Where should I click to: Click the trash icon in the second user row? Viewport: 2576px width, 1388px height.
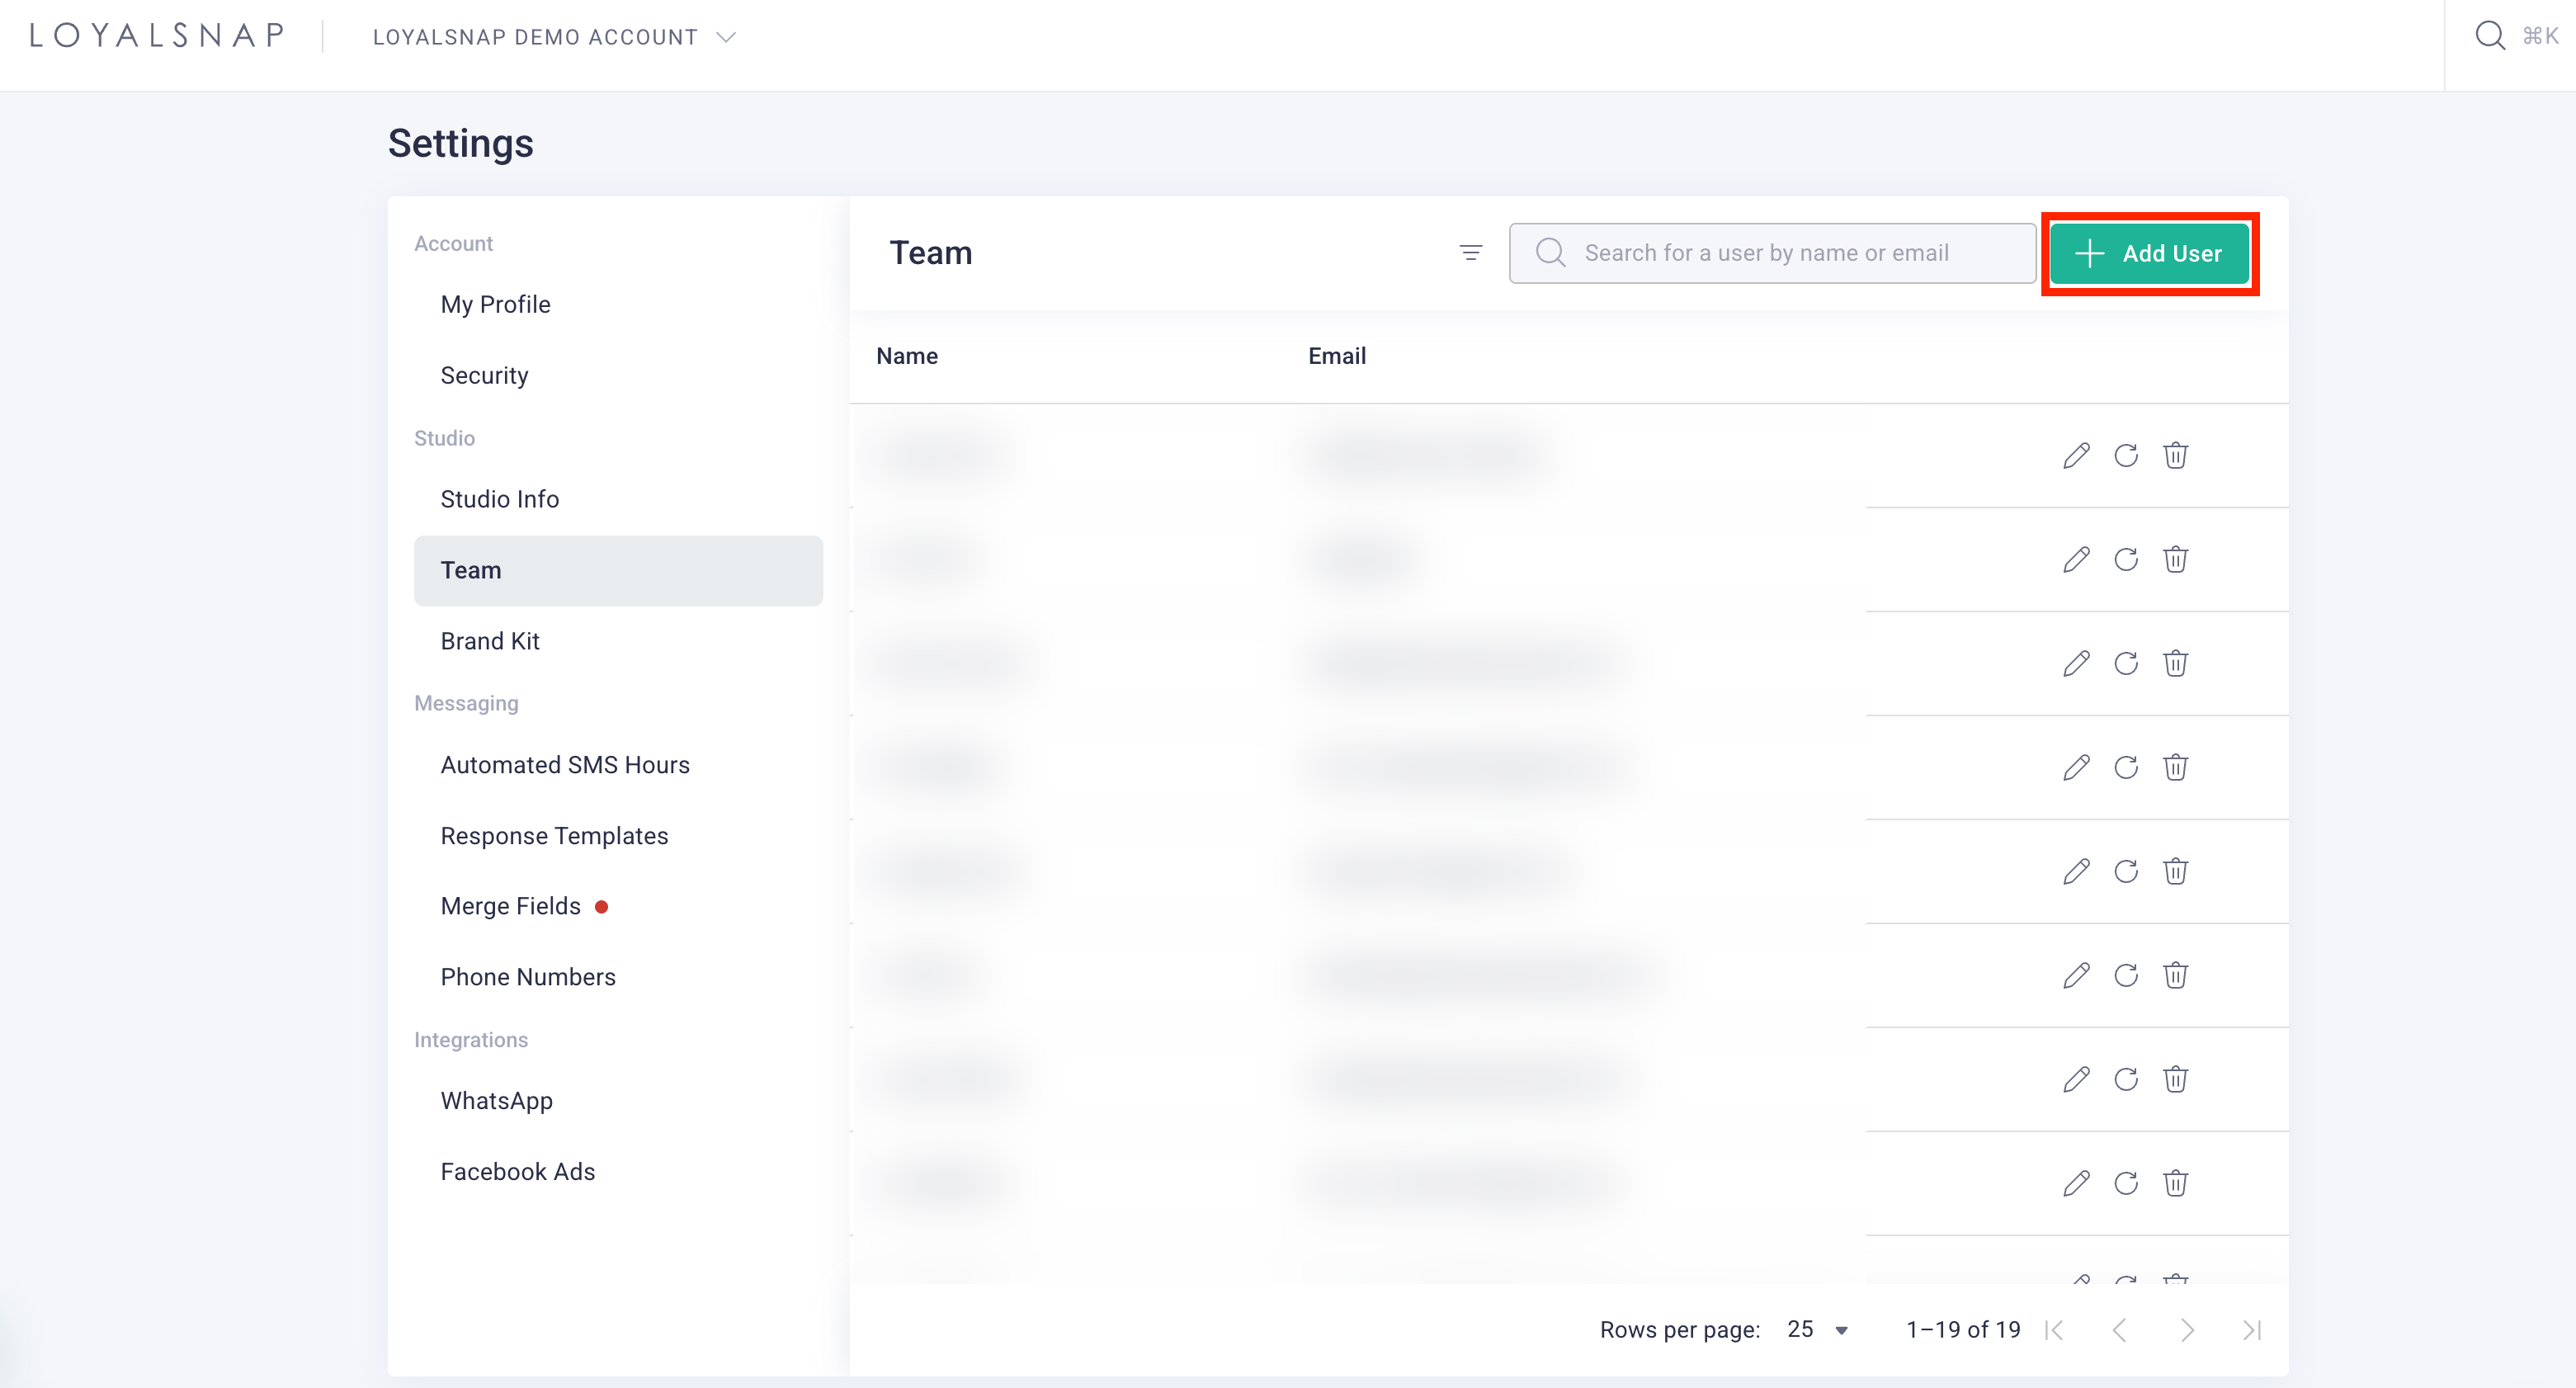point(2175,560)
